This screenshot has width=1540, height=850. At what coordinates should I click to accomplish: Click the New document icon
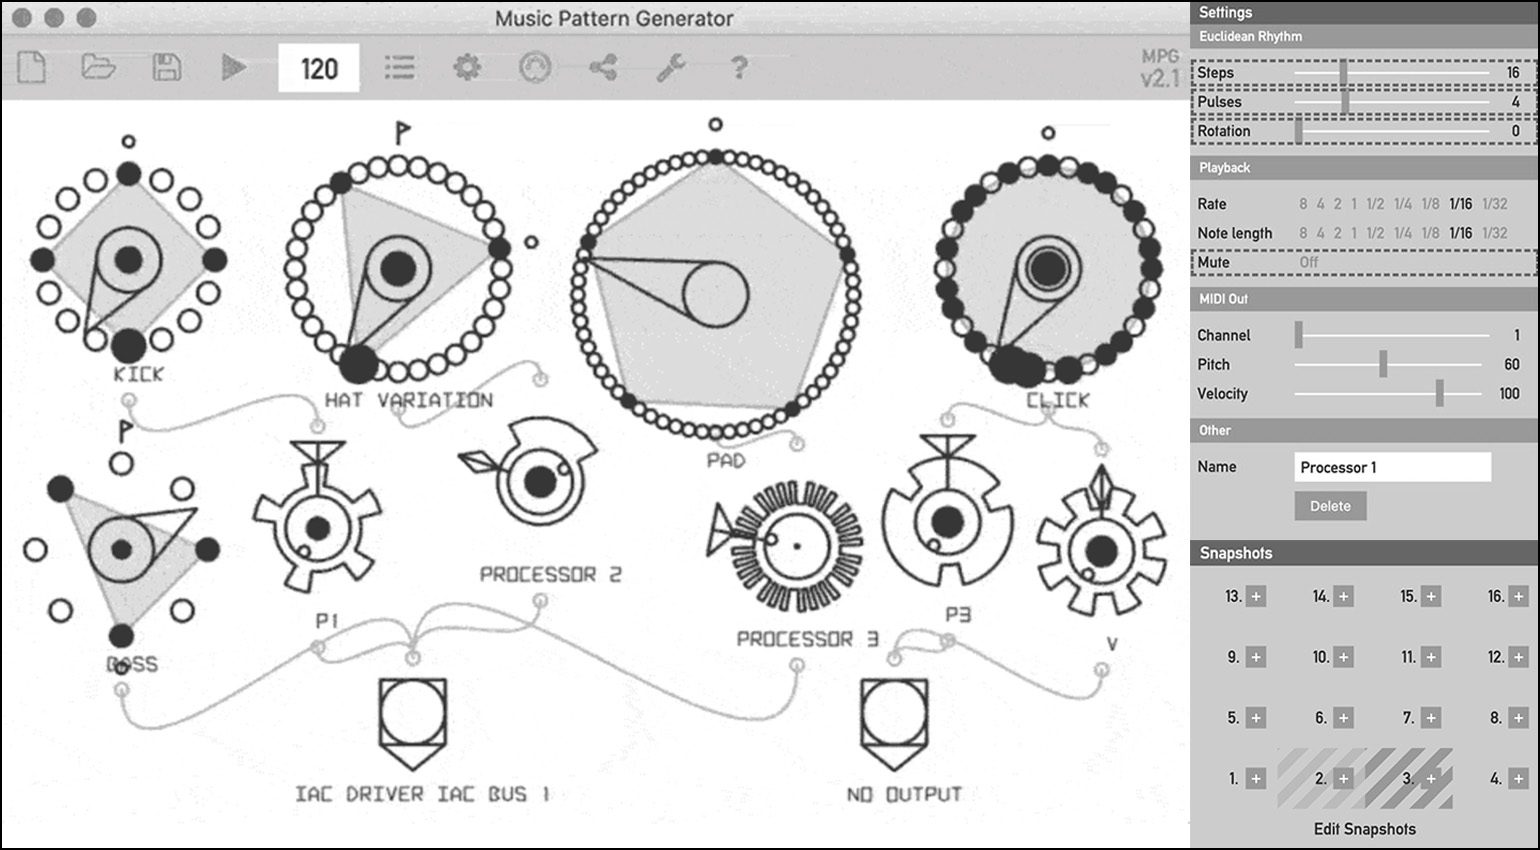(31, 67)
